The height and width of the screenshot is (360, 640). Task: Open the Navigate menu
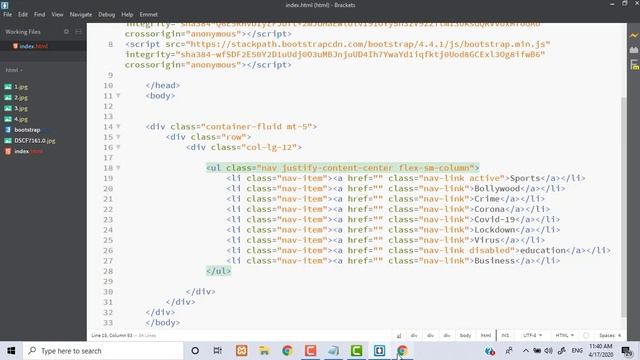click(81, 14)
